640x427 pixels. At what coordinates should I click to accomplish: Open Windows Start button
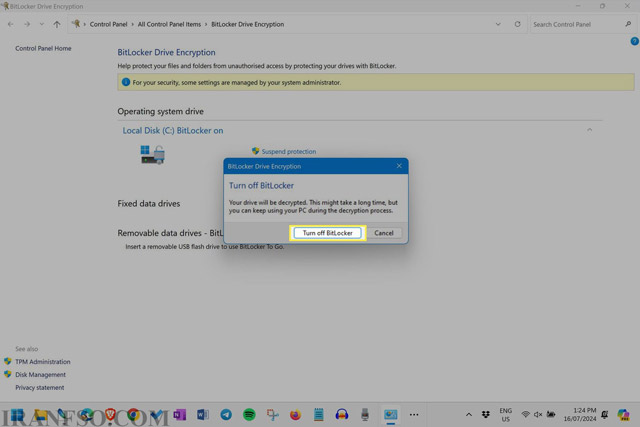click(17, 415)
